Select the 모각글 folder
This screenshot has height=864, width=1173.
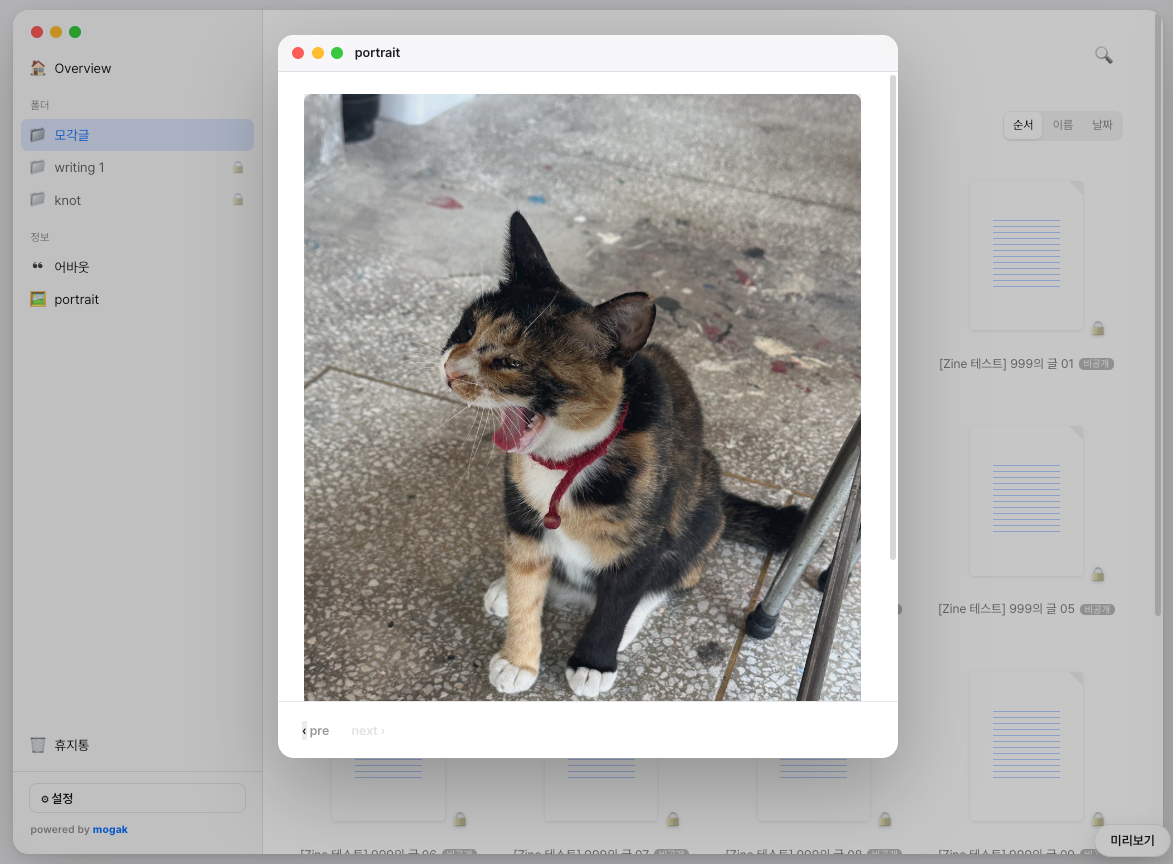[x=137, y=135]
